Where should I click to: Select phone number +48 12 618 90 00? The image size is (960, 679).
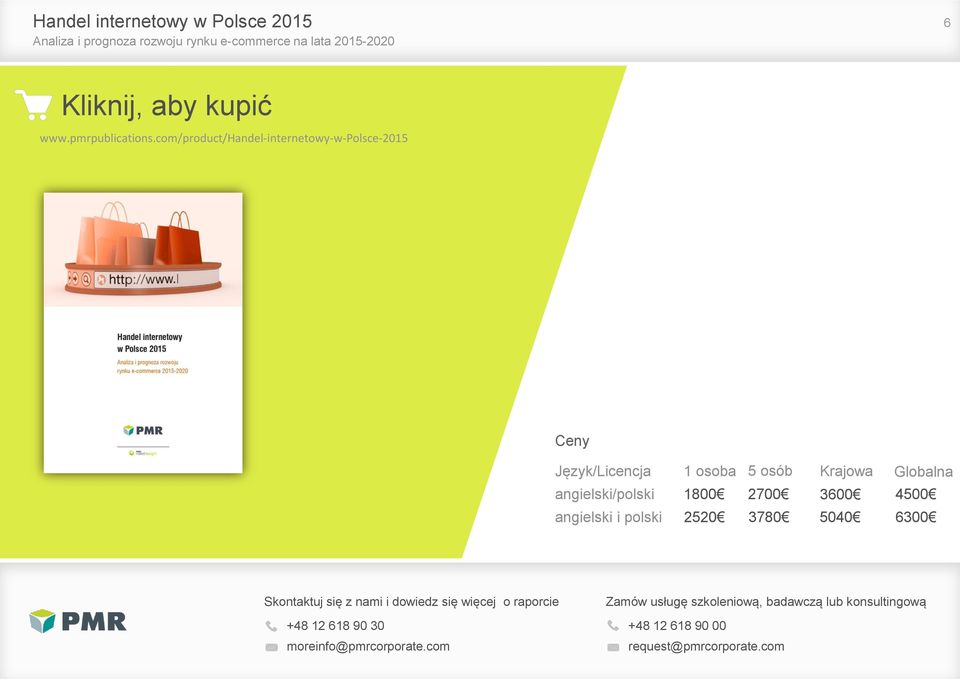677,626
